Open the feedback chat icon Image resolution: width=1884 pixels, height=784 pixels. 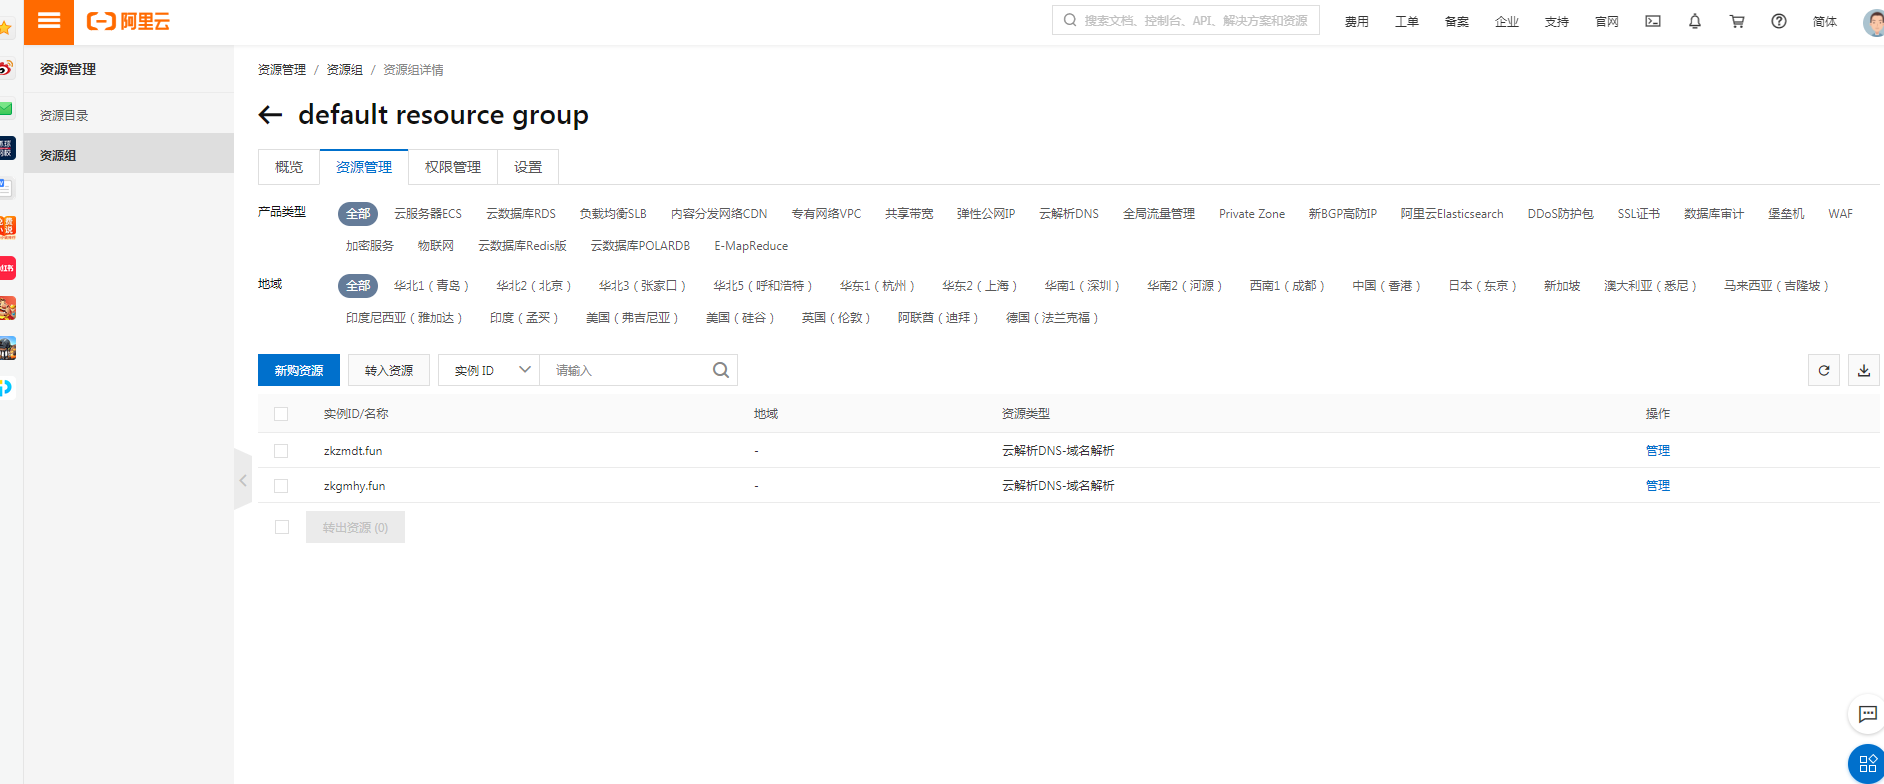(x=1866, y=714)
